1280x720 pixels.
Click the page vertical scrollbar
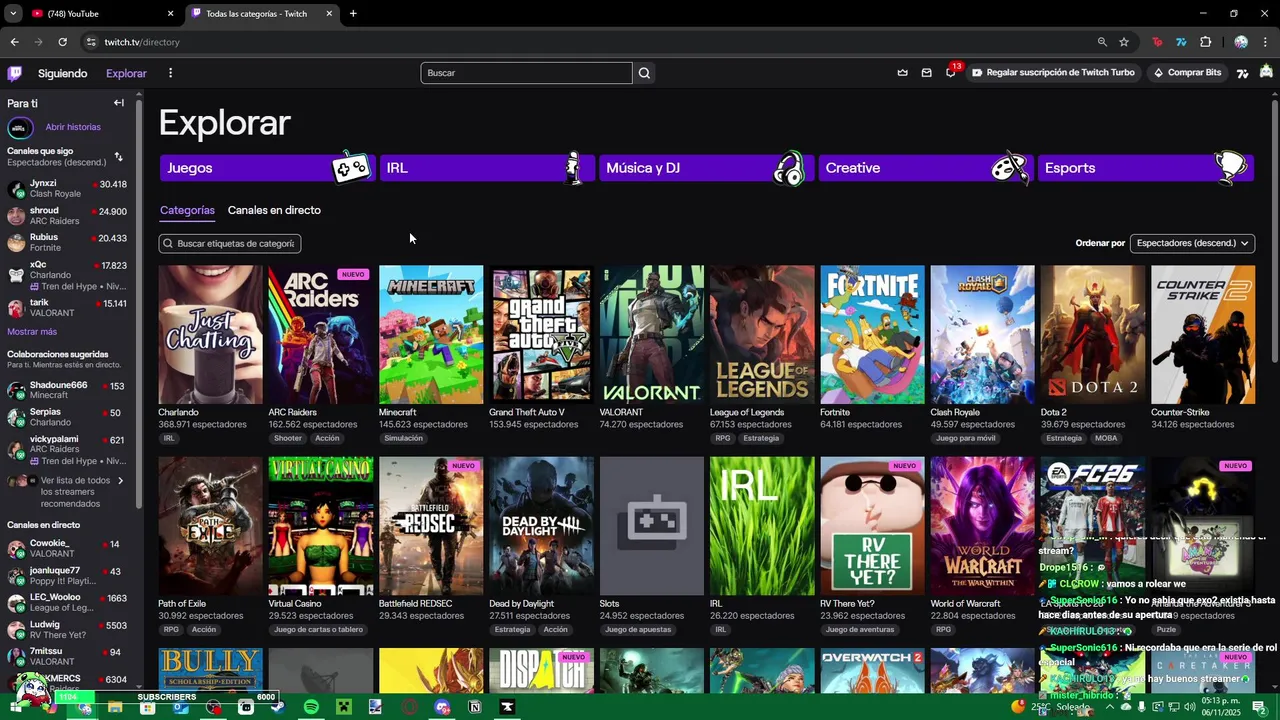coord(1274,230)
